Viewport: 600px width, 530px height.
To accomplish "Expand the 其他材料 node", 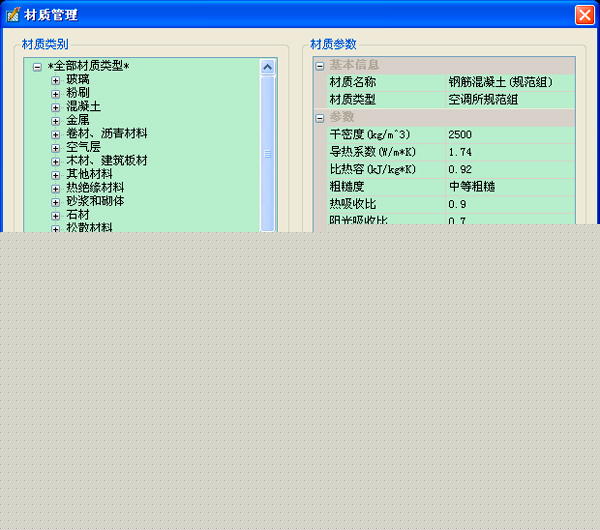I will [55, 175].
